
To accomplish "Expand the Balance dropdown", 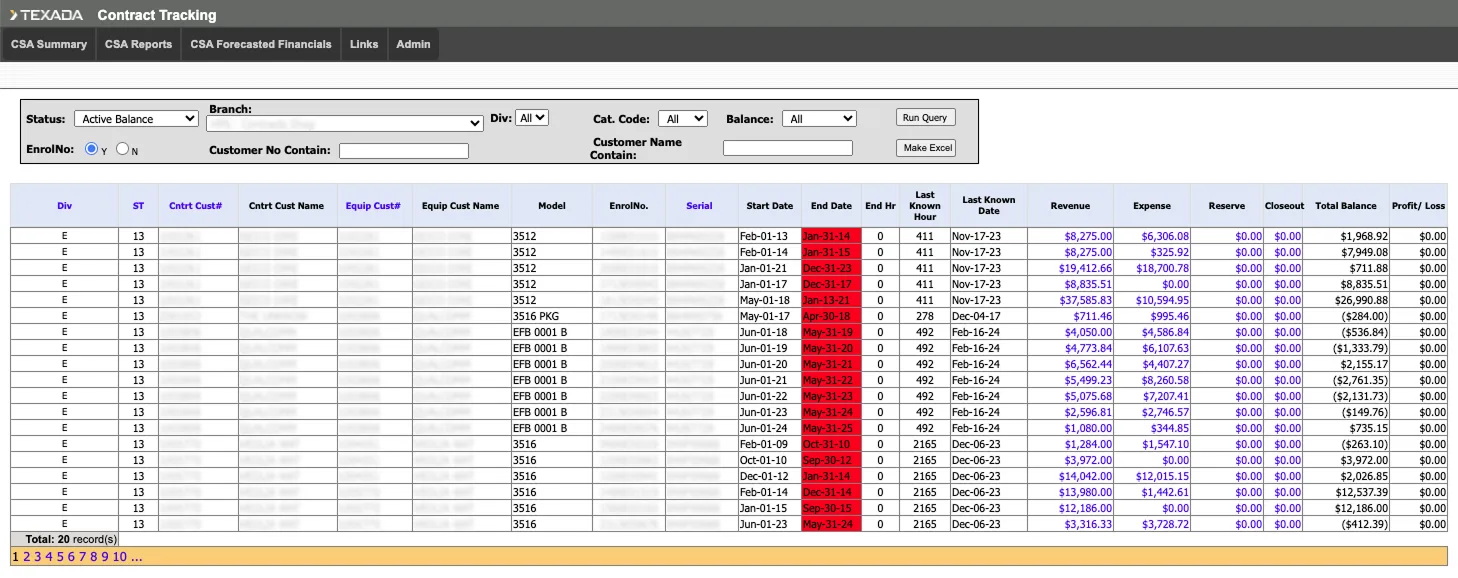I will 819,119.
